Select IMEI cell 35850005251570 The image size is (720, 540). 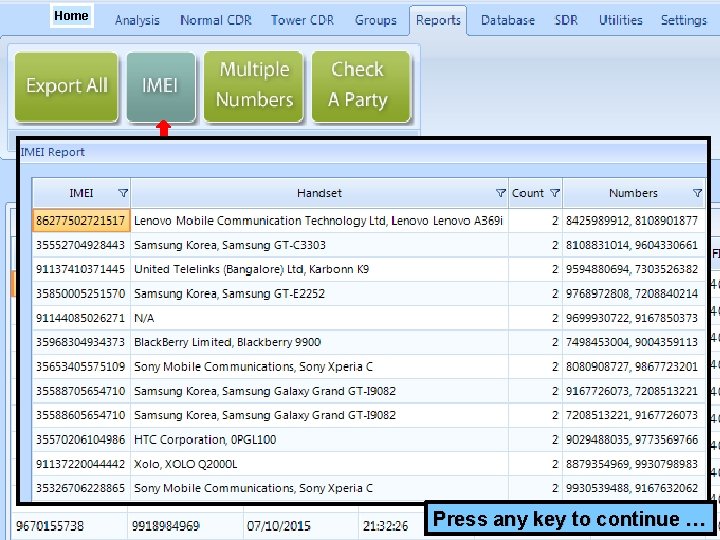point(81,294)
